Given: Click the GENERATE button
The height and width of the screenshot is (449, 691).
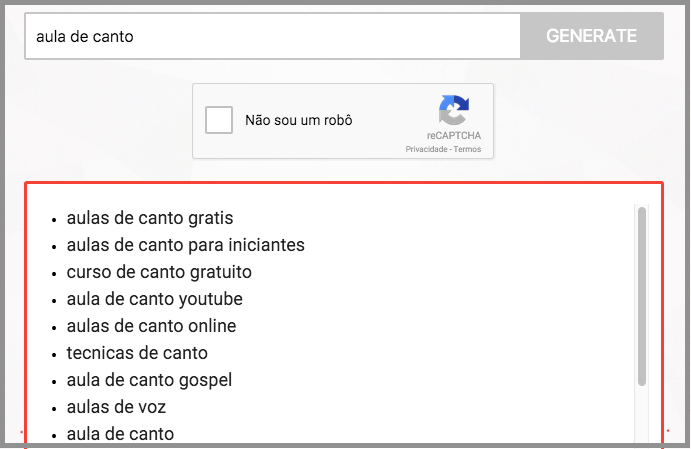Looking at the screenshot, I should pos(592,36).
